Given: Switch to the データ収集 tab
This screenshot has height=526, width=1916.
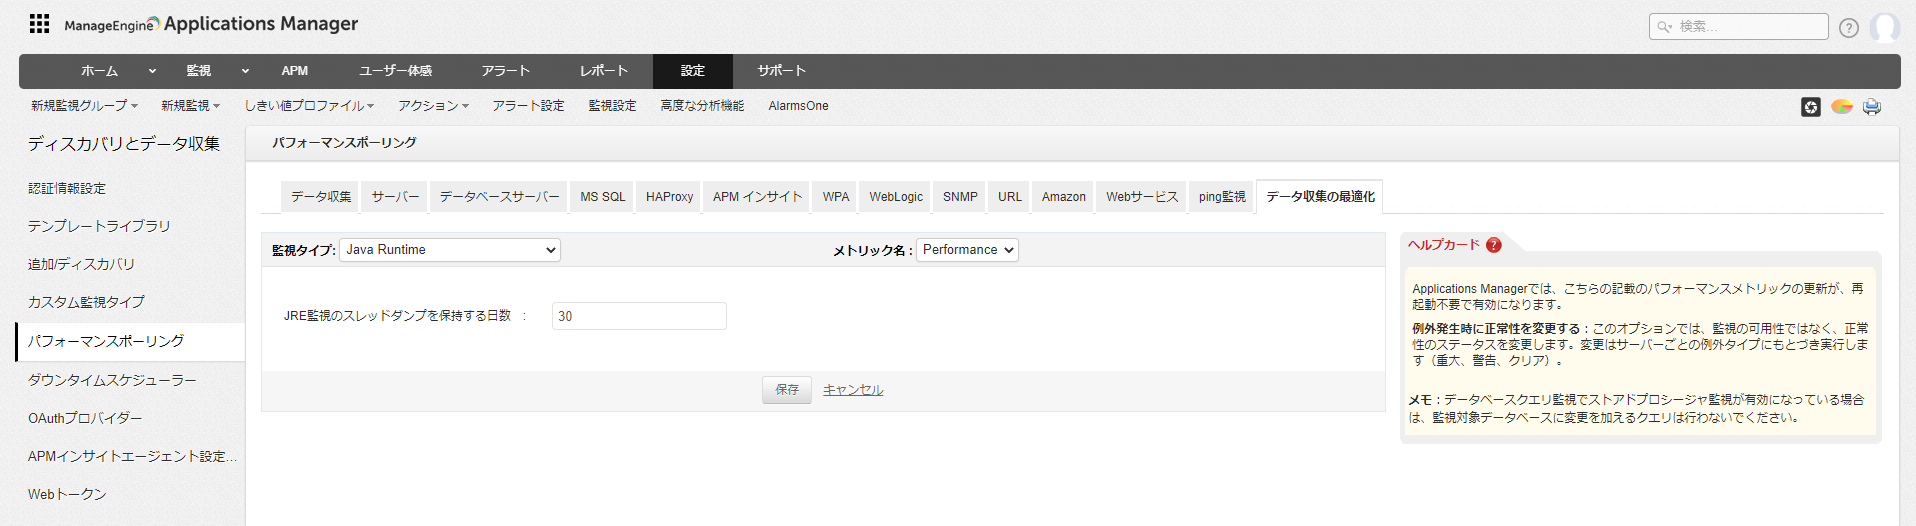Looking at the screenshot, I should (x=321, y=197).
